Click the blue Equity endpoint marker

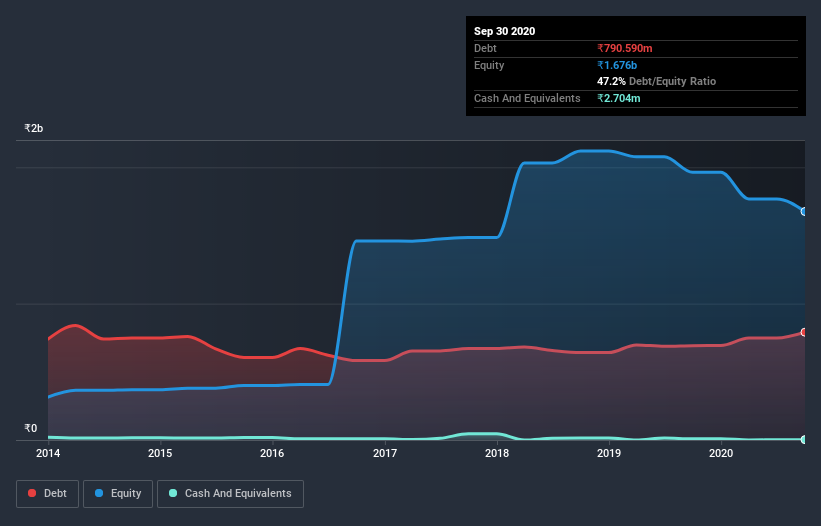pyautogui.click(x=804, y=211)
